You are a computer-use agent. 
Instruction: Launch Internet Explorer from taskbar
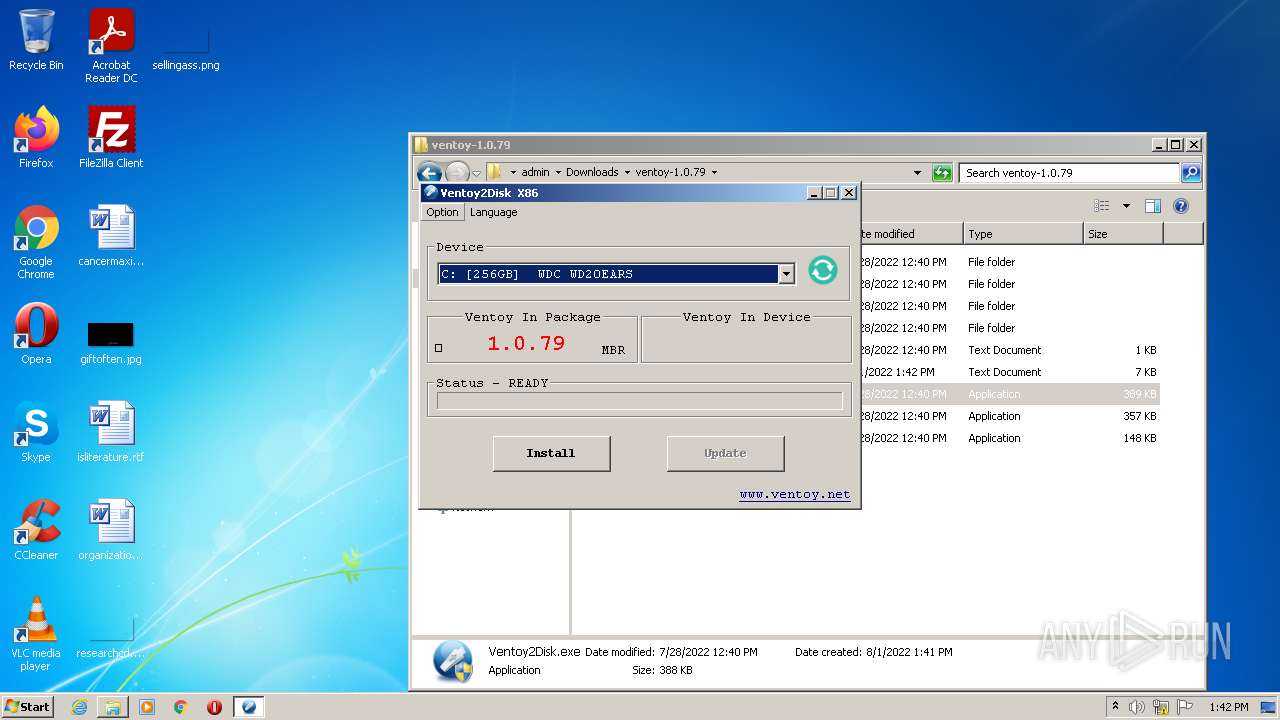click(x=79, y=707)
